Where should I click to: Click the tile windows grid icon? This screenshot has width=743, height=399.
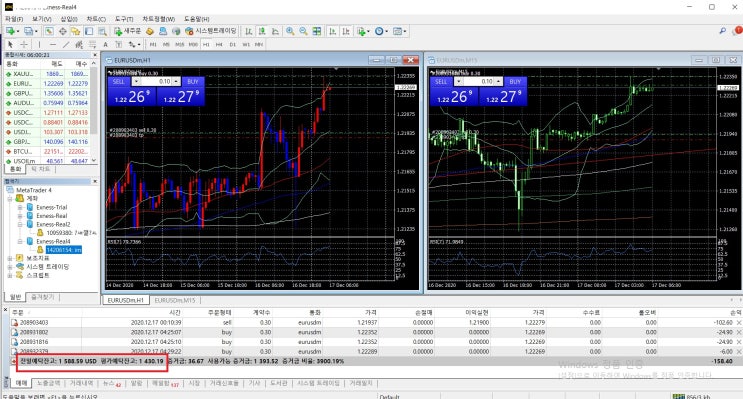coord(317,31)
